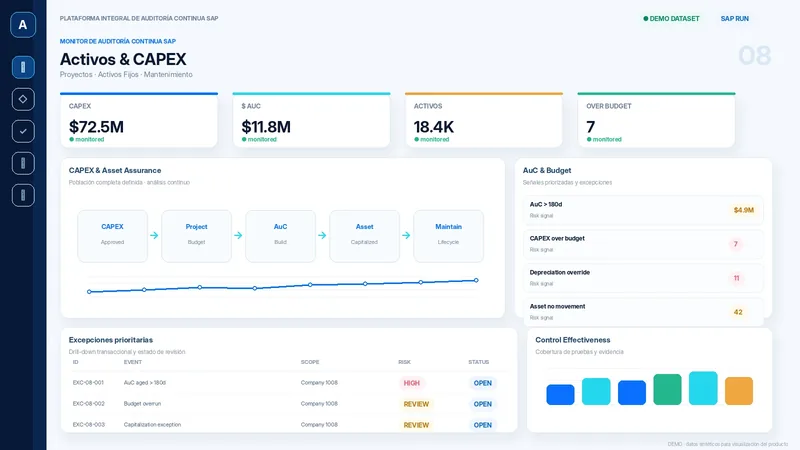The height and width of the screenshot is (450, 800).
Task: Click the REVIEW badge for Budget overrun
Action: pyautogui.click(x=416, y=404)
